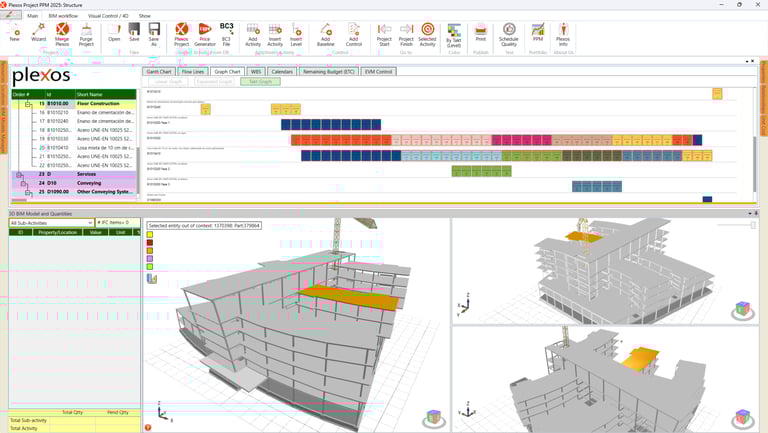
Task: Collapse the Conveying row expander
Action: [x=24, y=184]
